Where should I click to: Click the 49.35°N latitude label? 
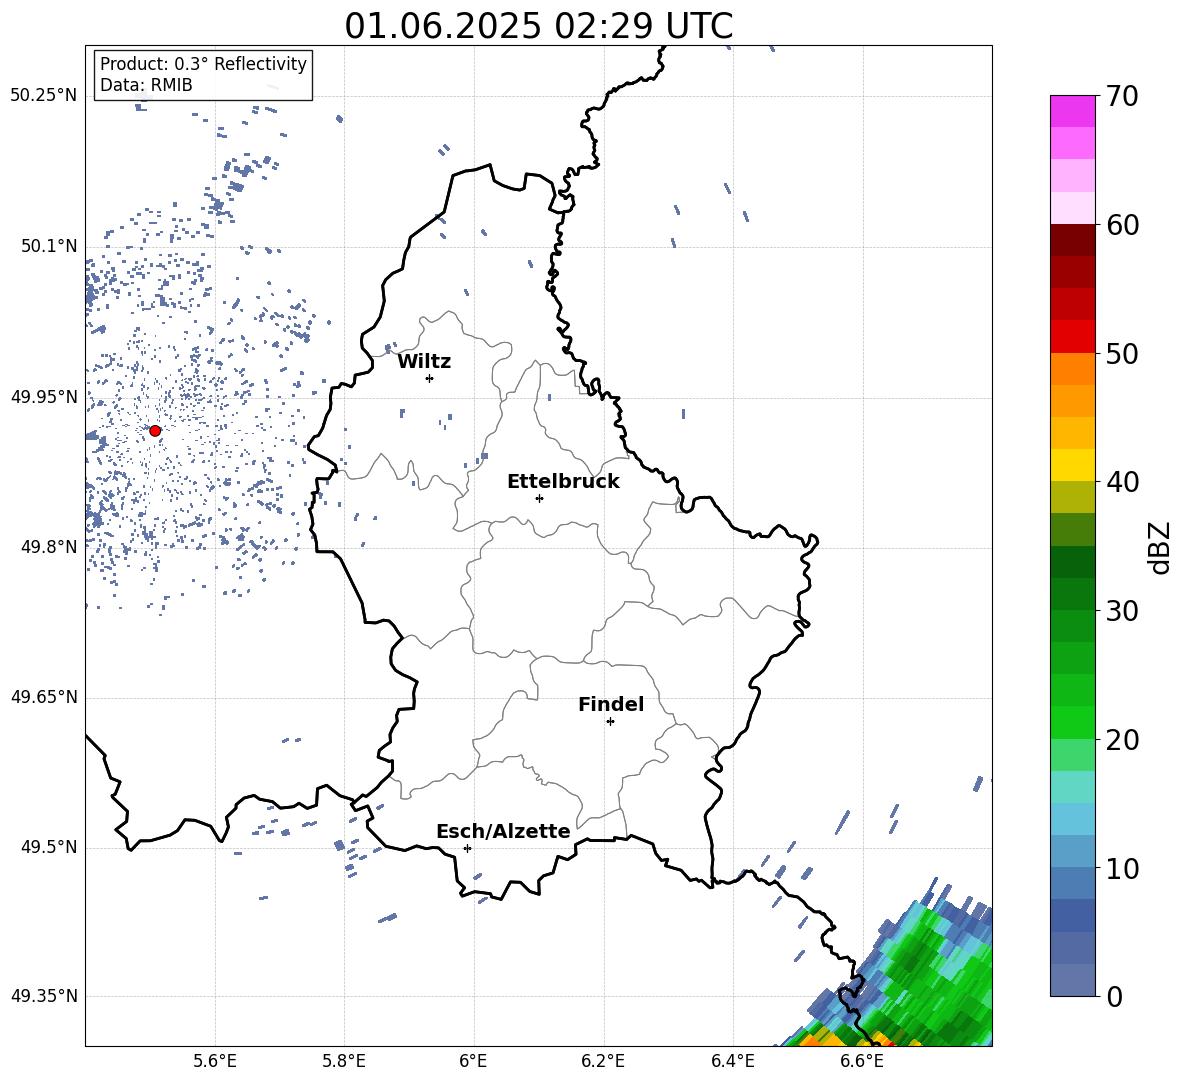[x=44, y=996]
